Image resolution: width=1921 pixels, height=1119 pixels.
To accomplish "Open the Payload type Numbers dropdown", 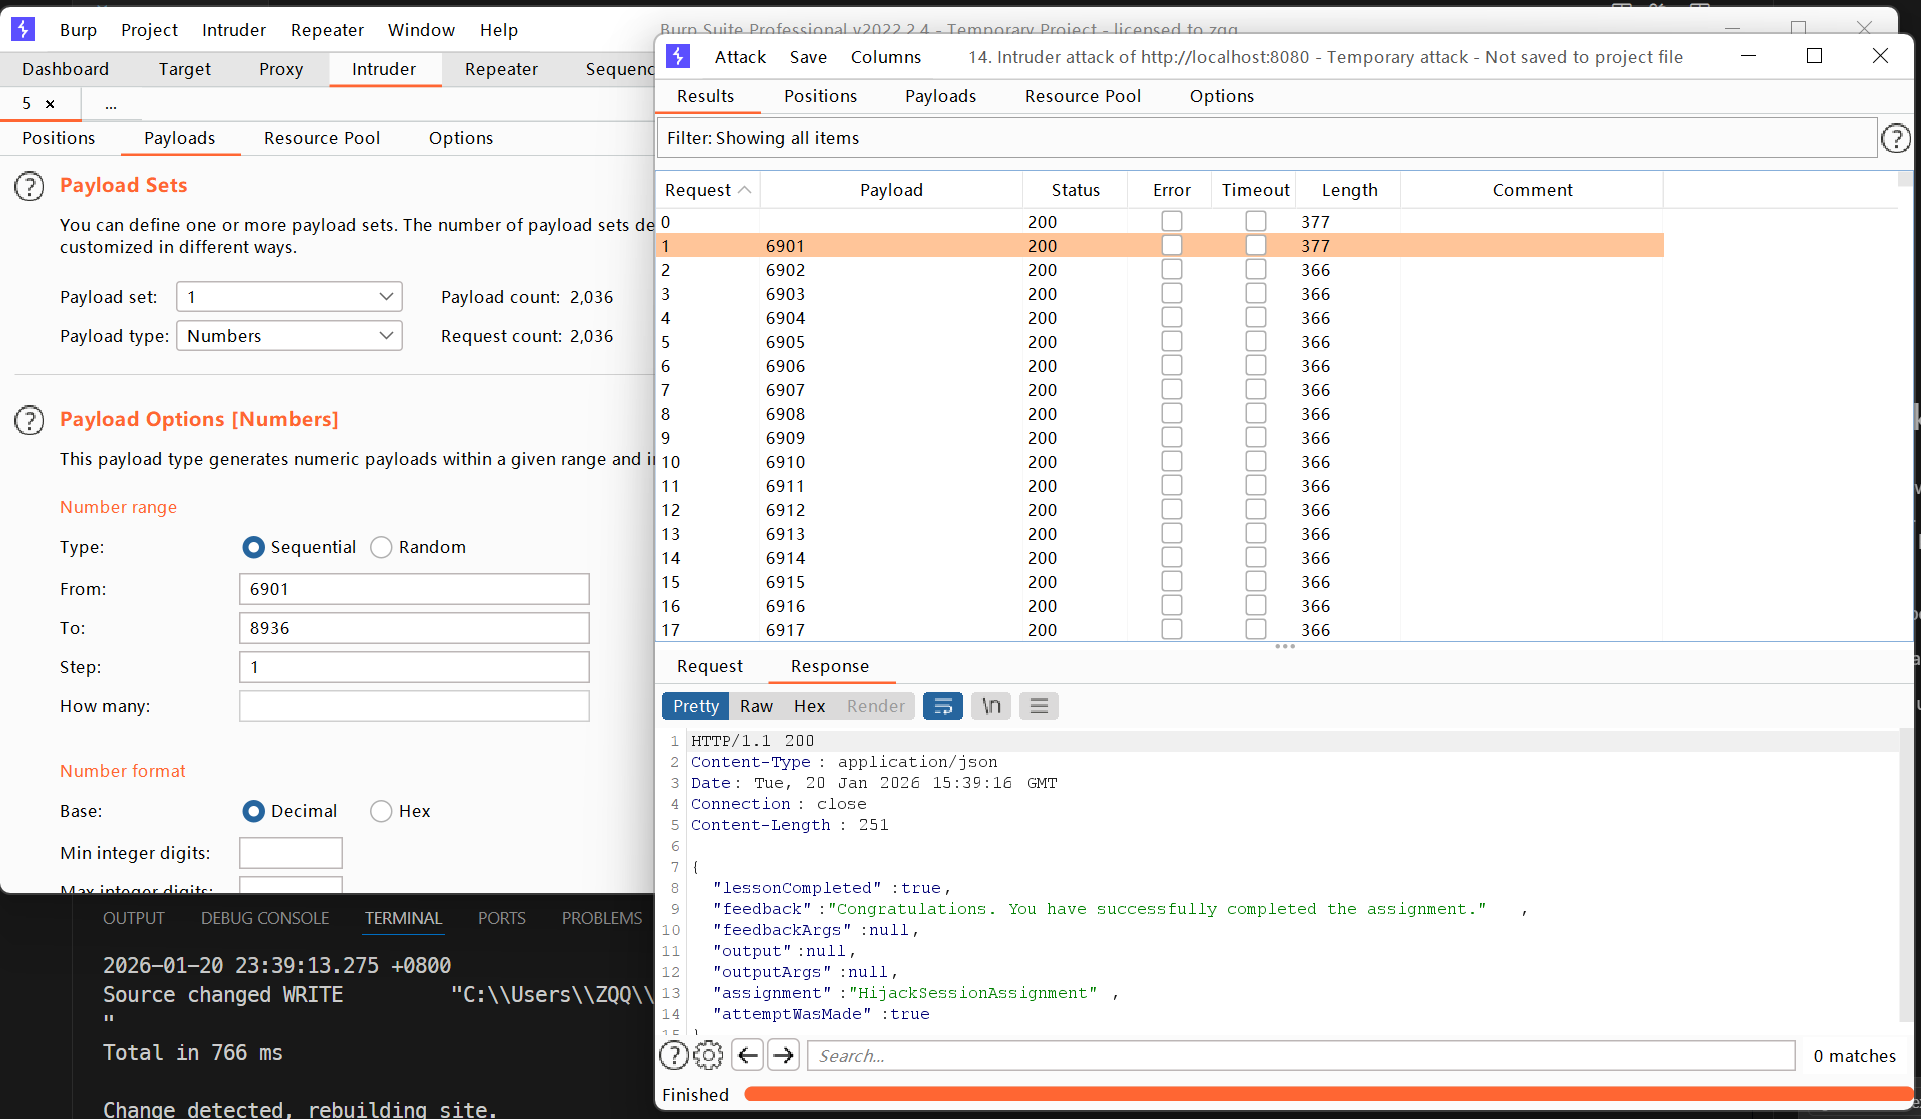I will (289, 336).
